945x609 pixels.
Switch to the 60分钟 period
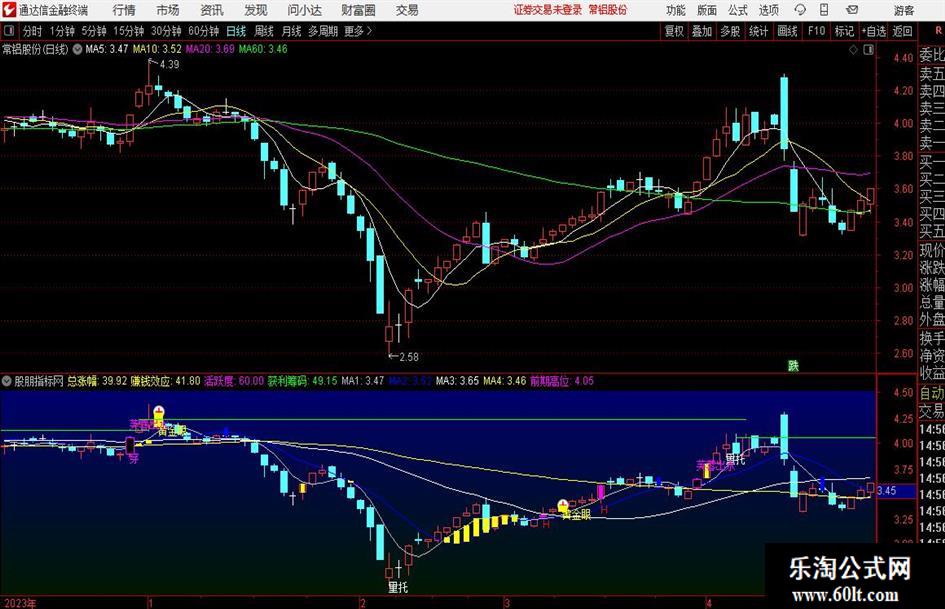point(203,31)
